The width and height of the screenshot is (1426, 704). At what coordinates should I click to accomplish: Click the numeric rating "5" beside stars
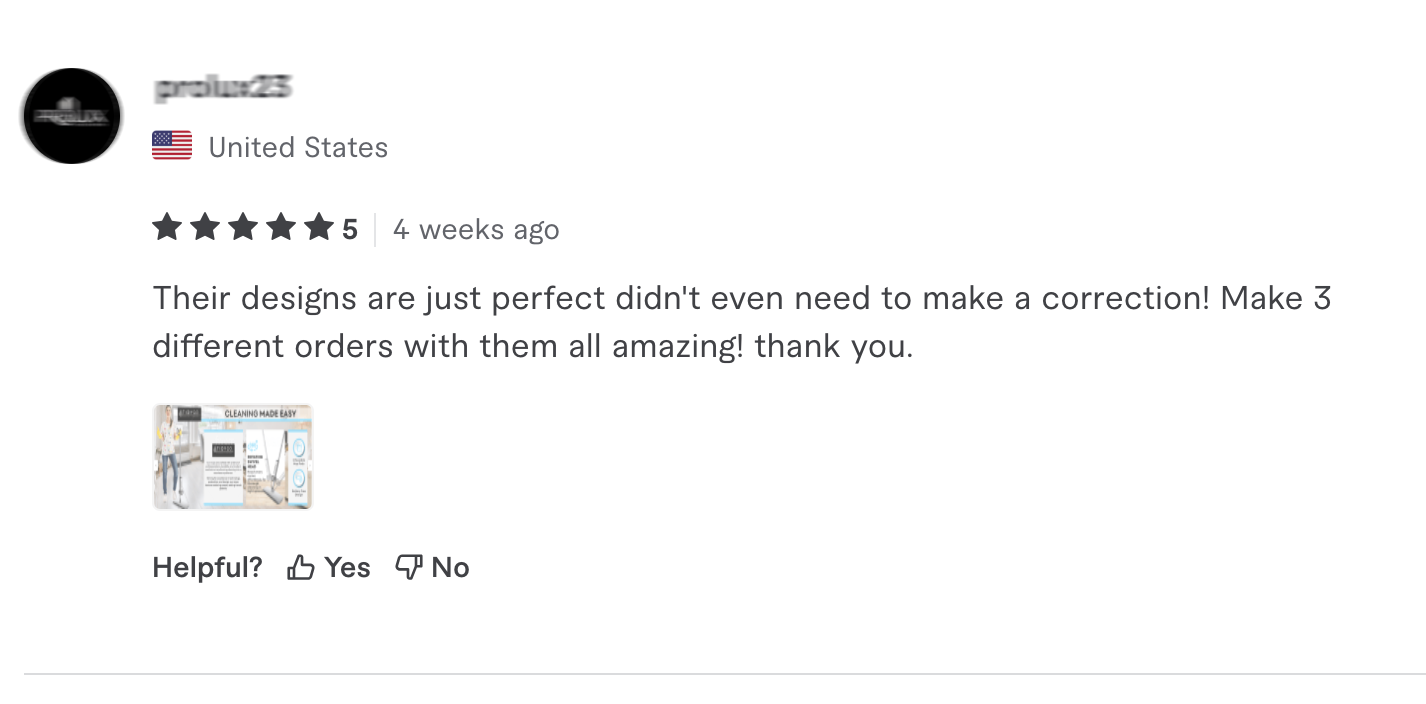349,230
